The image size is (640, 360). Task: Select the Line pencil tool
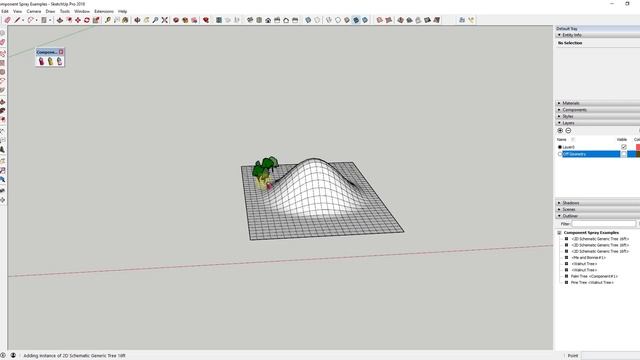click(17, 20)
